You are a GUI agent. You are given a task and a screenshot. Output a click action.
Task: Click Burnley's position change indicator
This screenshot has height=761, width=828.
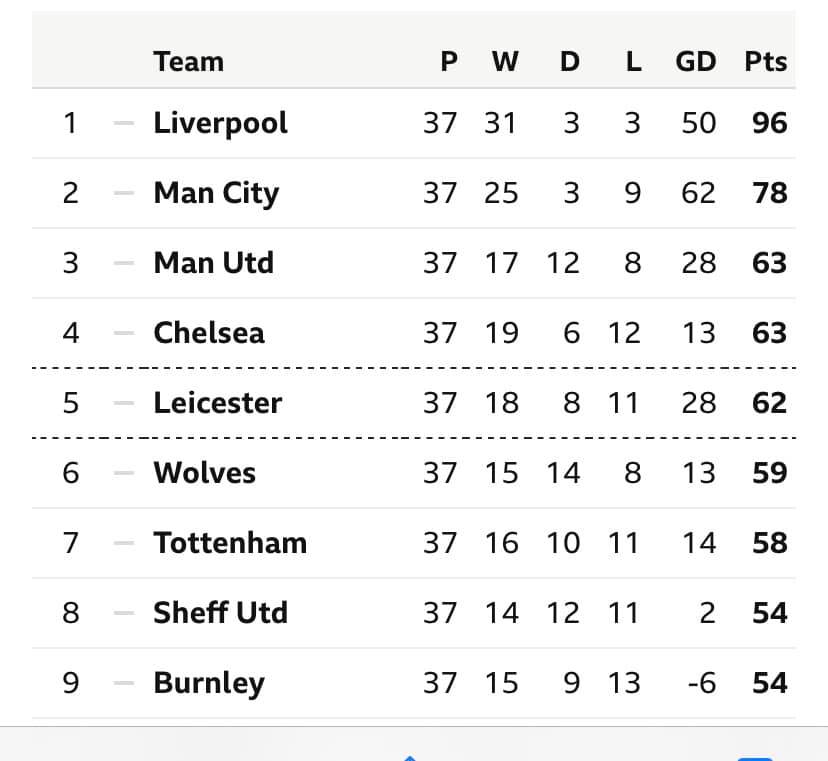(123, 683)
